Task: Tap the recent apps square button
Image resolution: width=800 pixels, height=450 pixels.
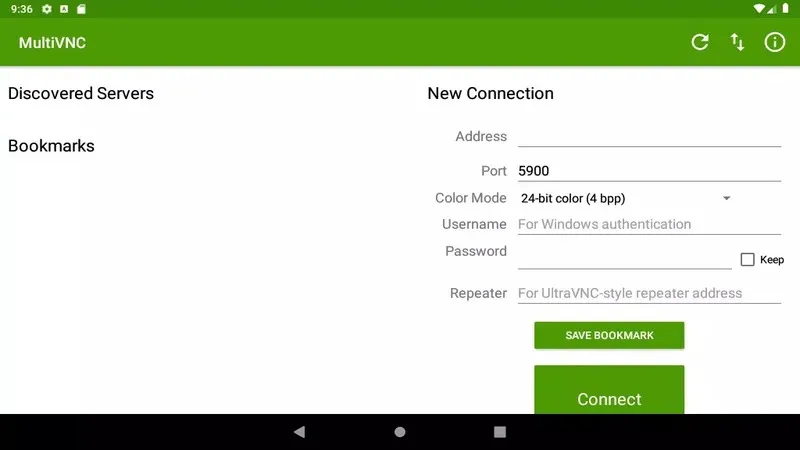Action: point(500,432)
